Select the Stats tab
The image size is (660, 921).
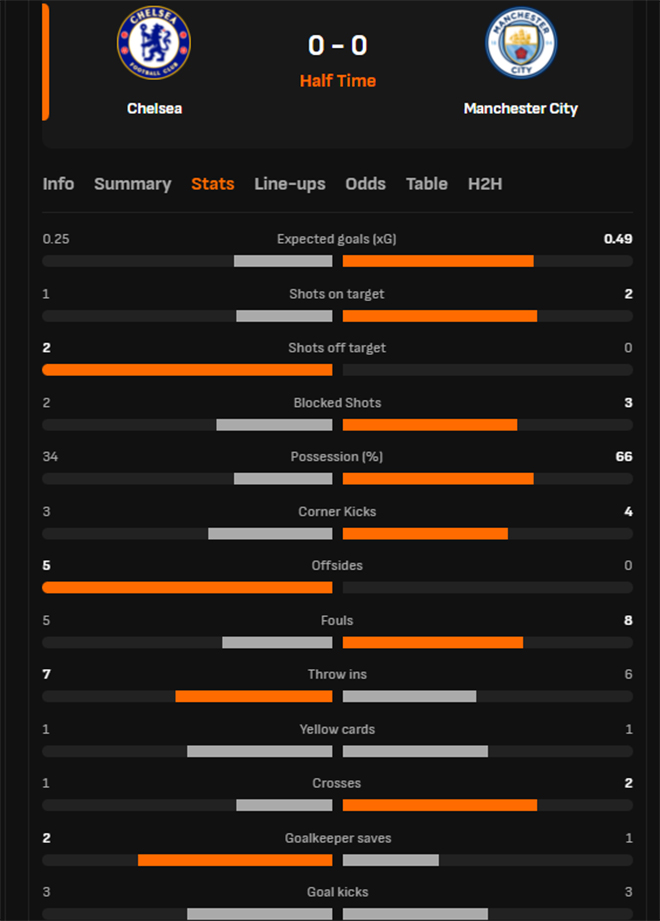pyautogui.click(x=213, y=184)
